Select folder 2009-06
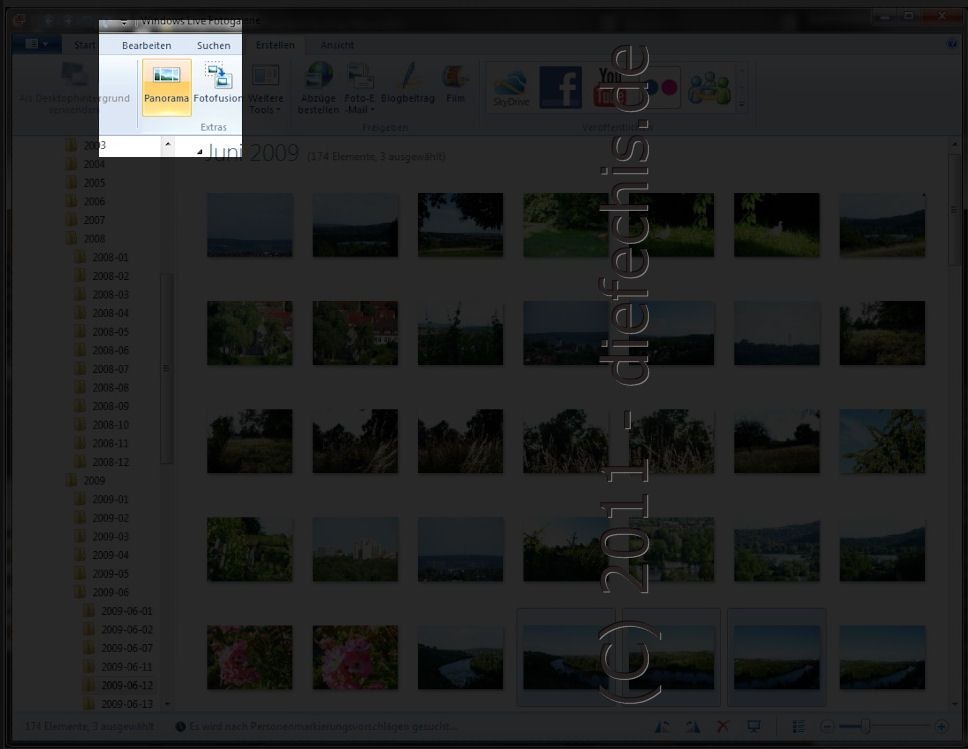968x749 pixels. 111,592
